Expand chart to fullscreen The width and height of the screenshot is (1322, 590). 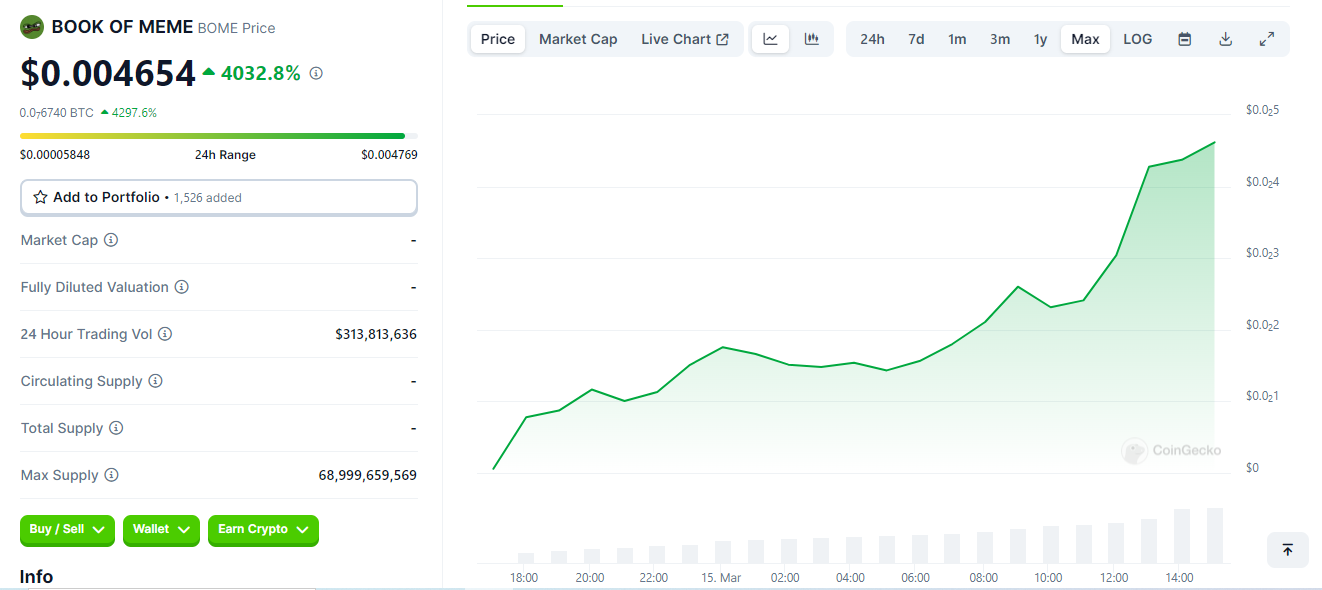point(1267,39)
